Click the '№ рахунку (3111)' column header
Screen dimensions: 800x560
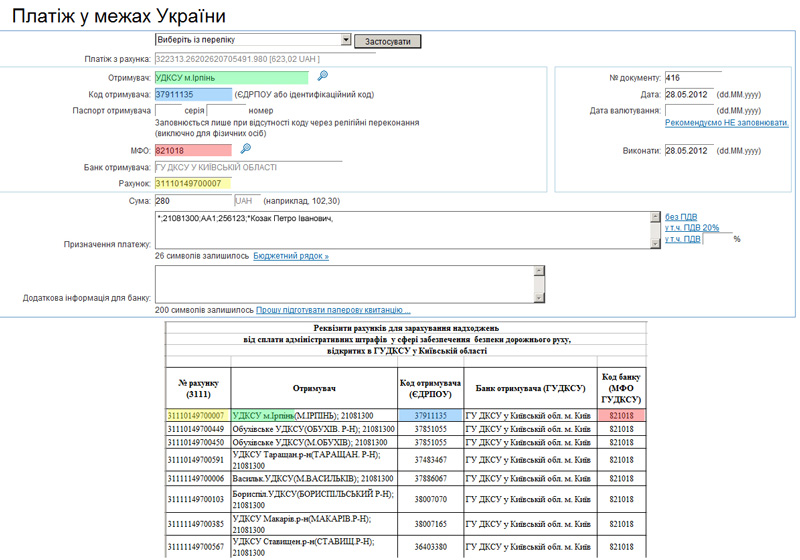[x=198, y=388]
